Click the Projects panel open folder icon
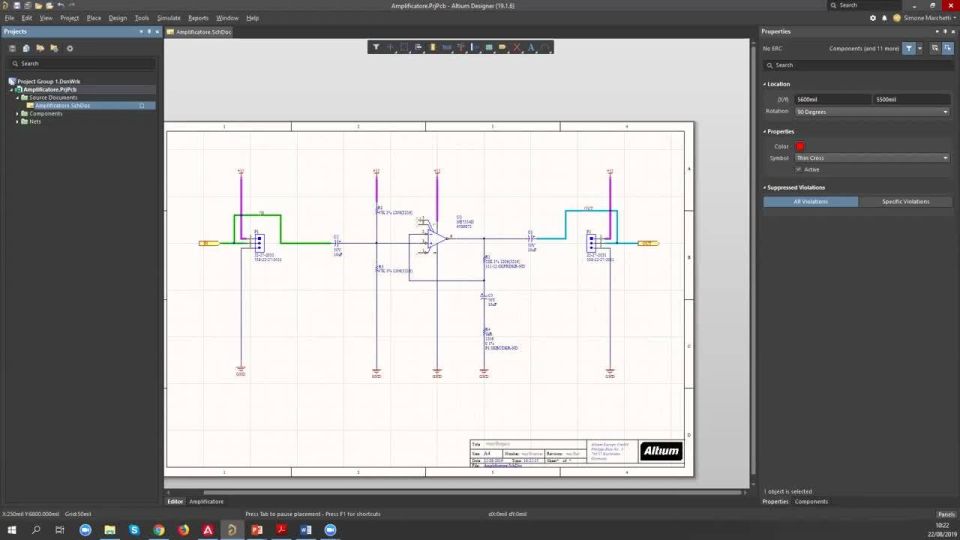The image size is (960, 540). click(40, 48)
